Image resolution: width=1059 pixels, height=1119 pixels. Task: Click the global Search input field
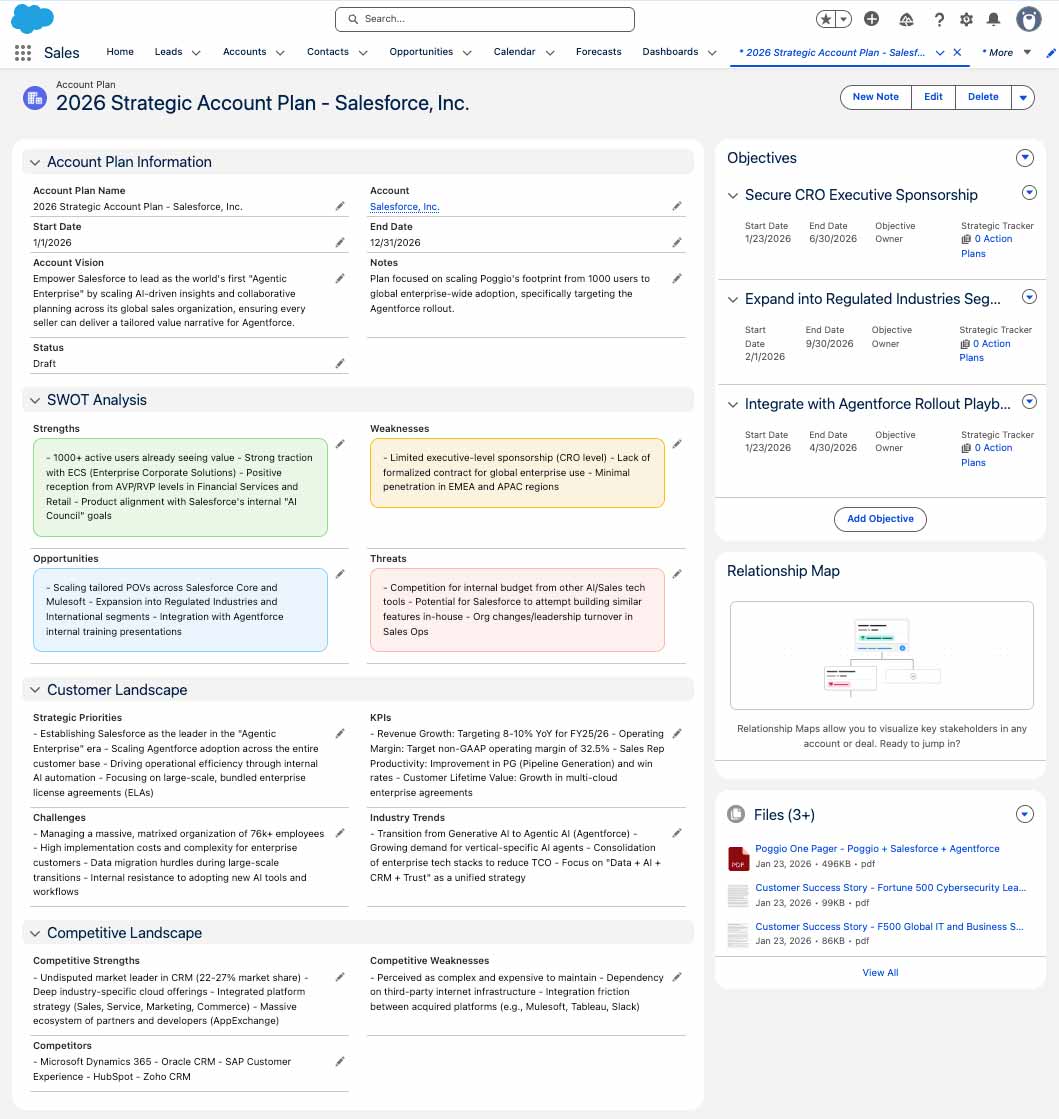coord(485,19)
